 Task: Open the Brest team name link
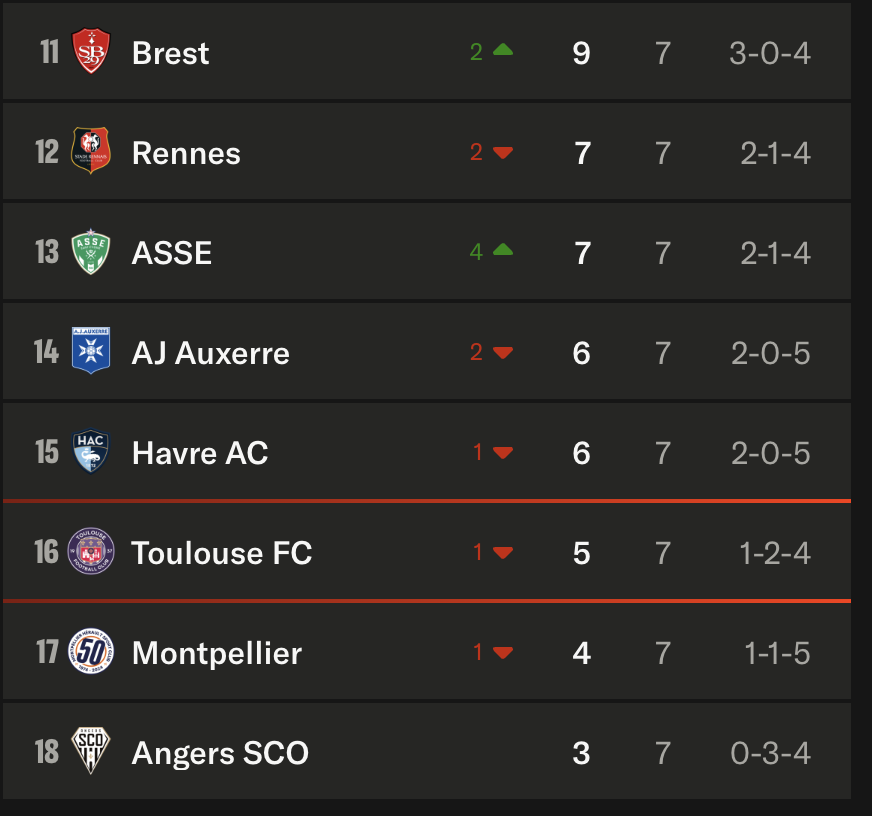pyautogui.click(x=171, y=53)
